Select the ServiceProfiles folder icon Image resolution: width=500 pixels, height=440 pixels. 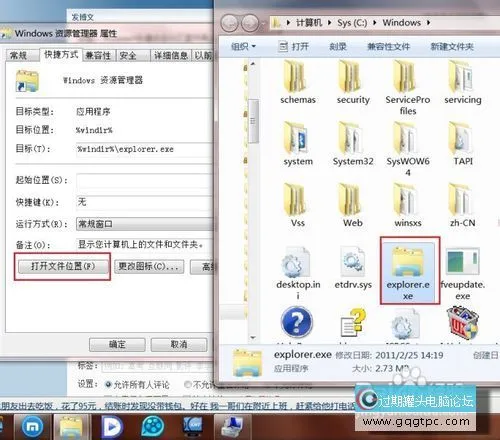[x=405, y=77]
